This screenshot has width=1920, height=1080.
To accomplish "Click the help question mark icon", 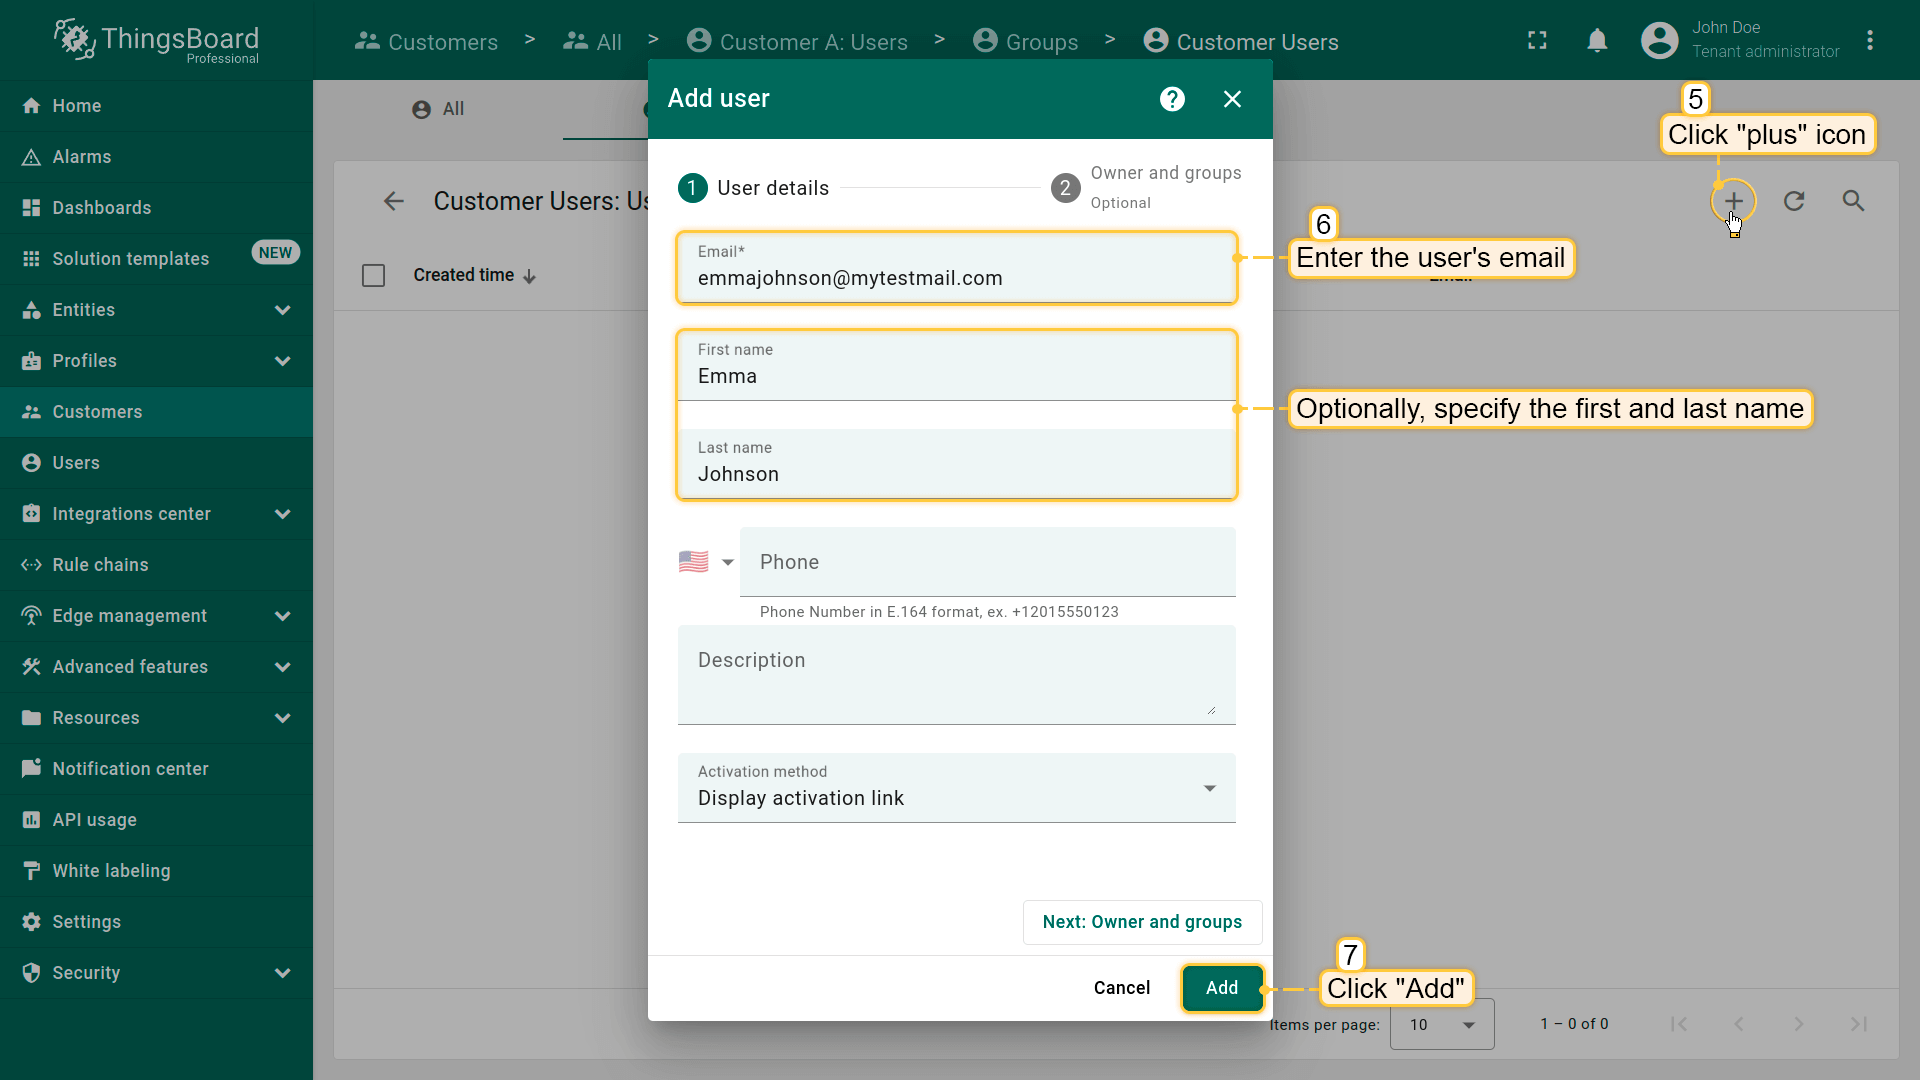I will point(1172,99).
